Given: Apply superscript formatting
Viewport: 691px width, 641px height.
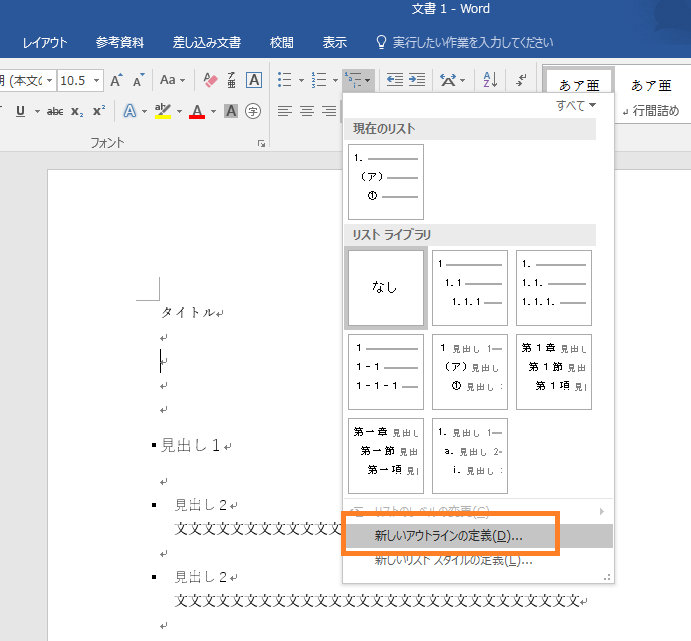Looking at the screenshot, I should 99,111.
